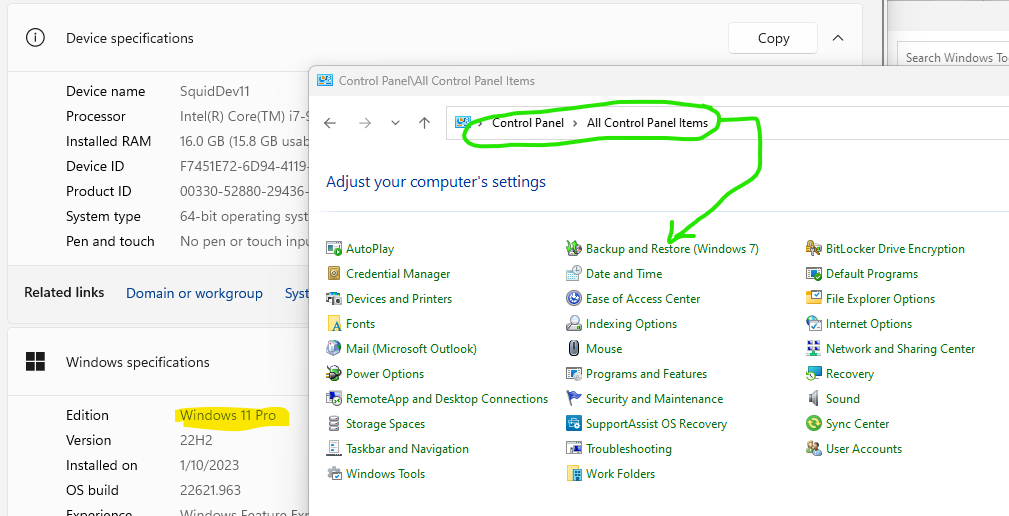Image resolution: width=1009 pixels, height=516 pixels.
Task: Select Control Panel in address bar
Action: (x=528, y=123)
